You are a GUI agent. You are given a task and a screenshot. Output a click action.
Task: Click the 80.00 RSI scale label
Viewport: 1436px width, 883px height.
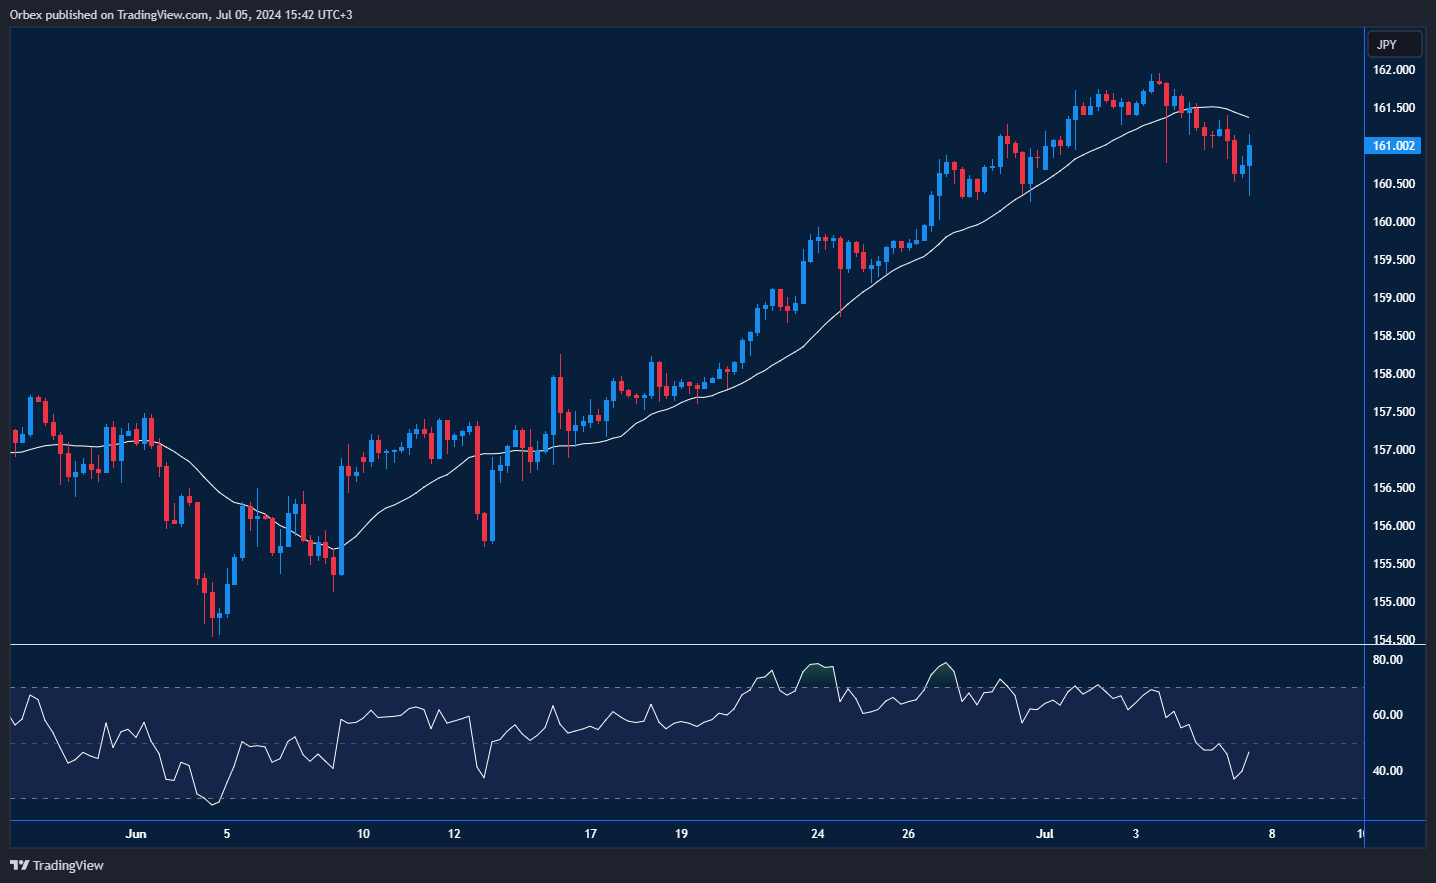[x=1387, y=660]
